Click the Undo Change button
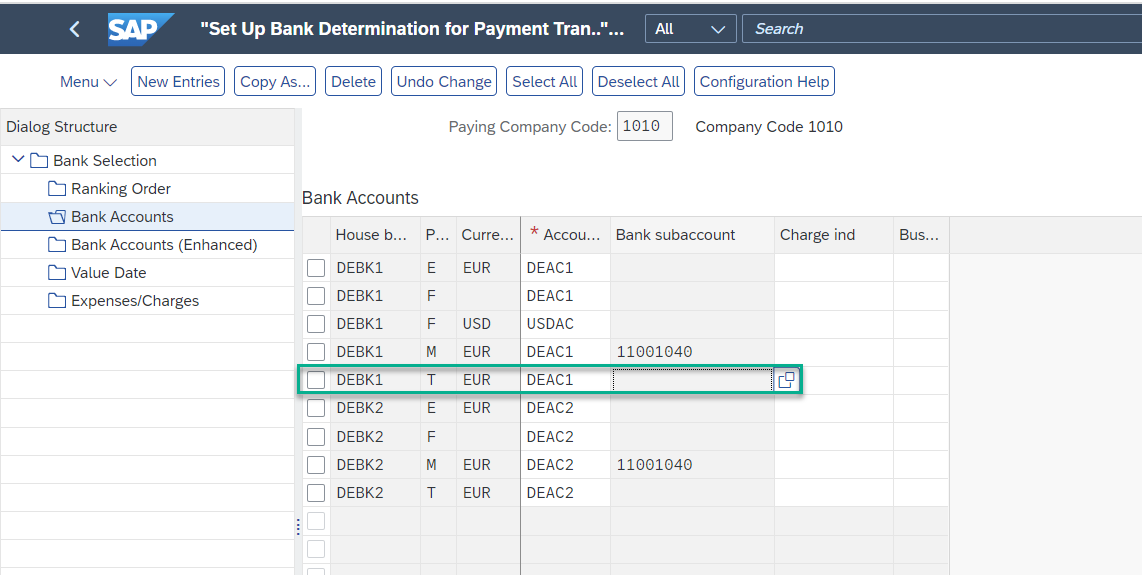Screen dimensions: 1142x575 point(444,82)
